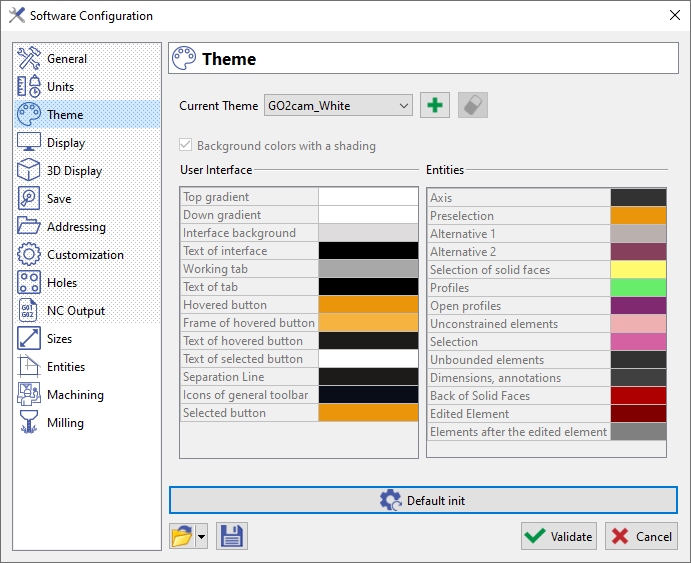Switch to the Machining settings section
The width and height of the screenshot is (691, 563).
pyautogui.click(x=73, y=395)
